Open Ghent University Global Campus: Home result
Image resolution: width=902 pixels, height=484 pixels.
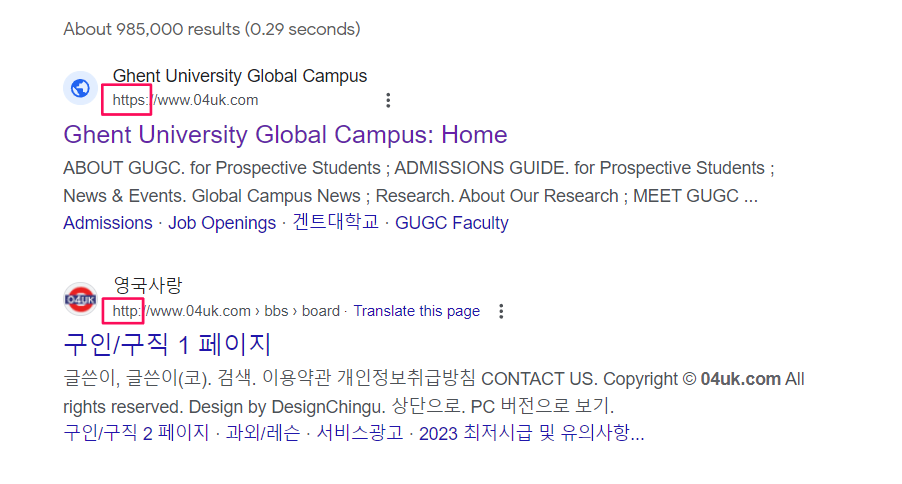[285, 135]
